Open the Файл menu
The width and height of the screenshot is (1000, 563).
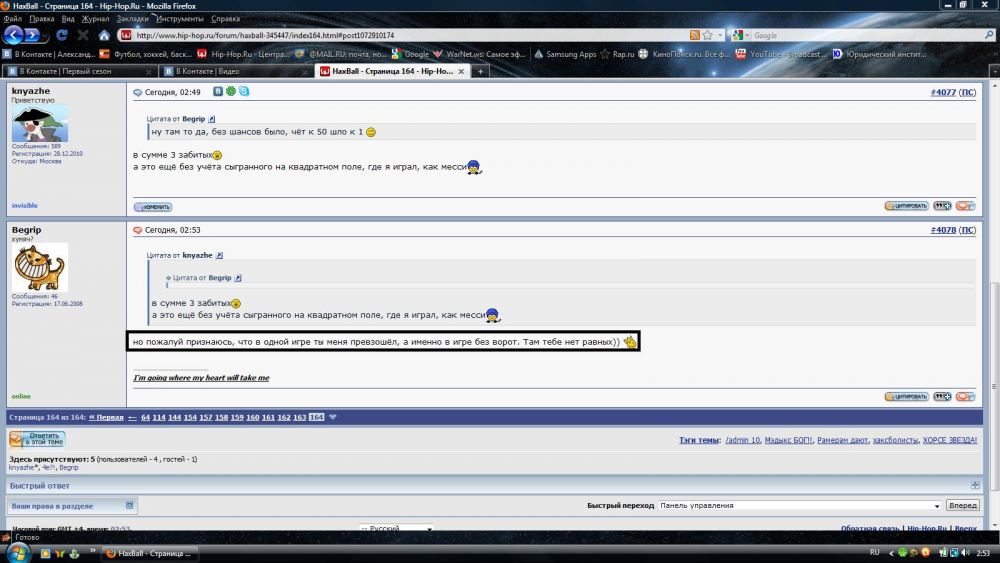[12, 18]
